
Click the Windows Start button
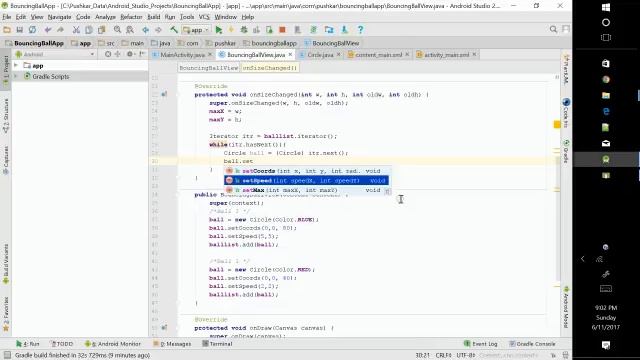pos(606,8)
